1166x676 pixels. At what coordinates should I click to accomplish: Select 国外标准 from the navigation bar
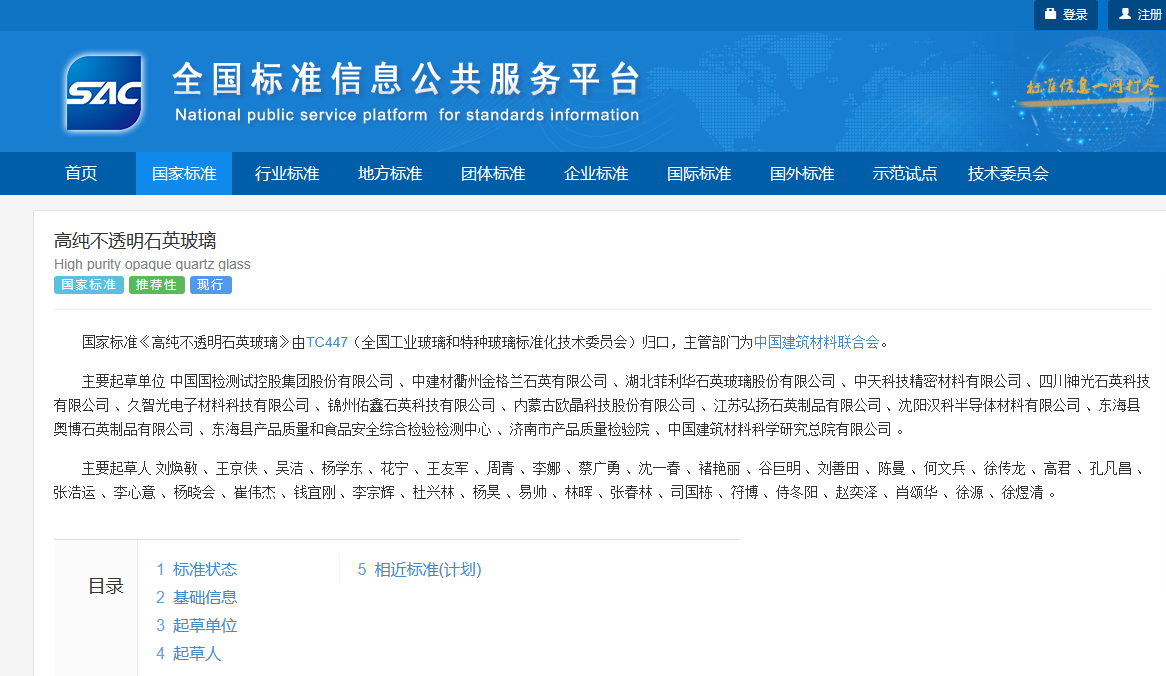pos(802,174)
